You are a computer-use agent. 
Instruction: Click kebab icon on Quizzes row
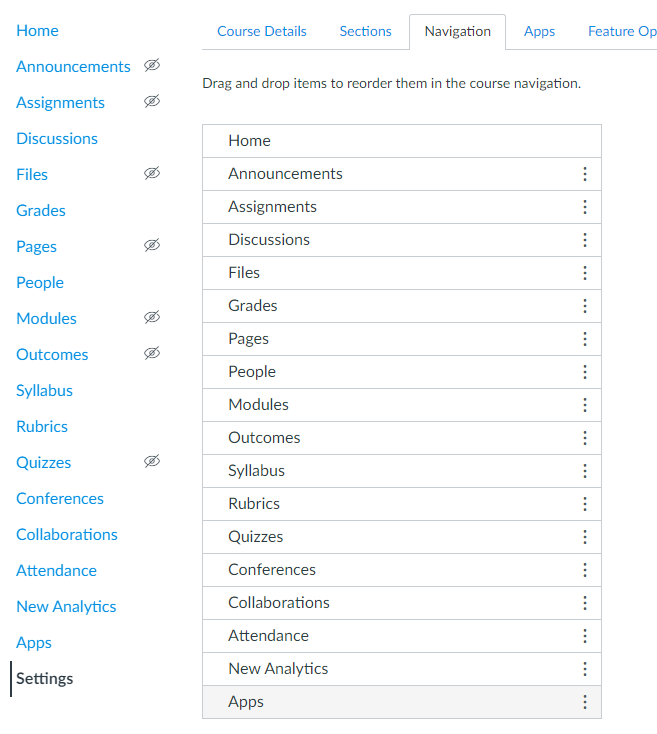coord(585,537)
